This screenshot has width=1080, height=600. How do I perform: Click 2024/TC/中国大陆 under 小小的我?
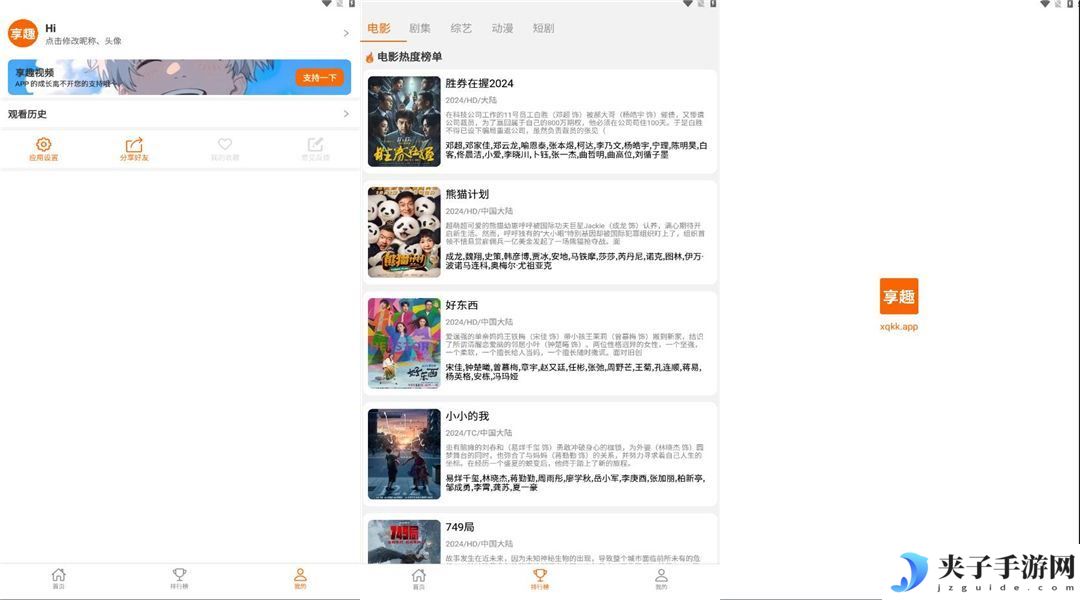479,433
